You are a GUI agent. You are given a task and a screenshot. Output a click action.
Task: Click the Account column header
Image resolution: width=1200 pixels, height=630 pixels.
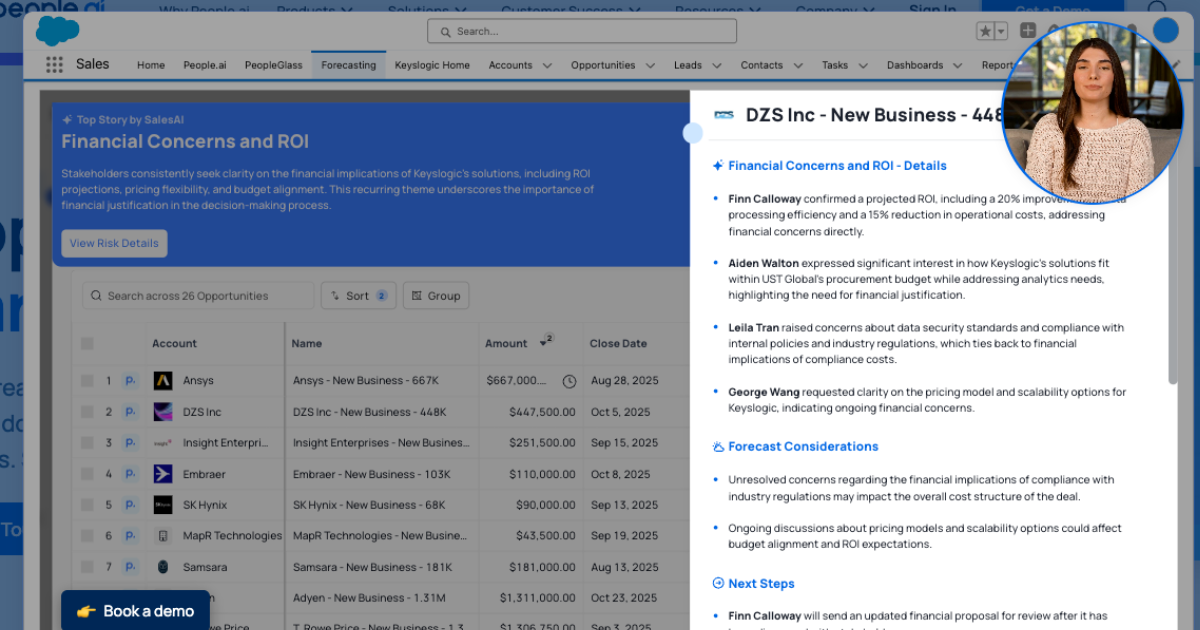coord(174,343)
